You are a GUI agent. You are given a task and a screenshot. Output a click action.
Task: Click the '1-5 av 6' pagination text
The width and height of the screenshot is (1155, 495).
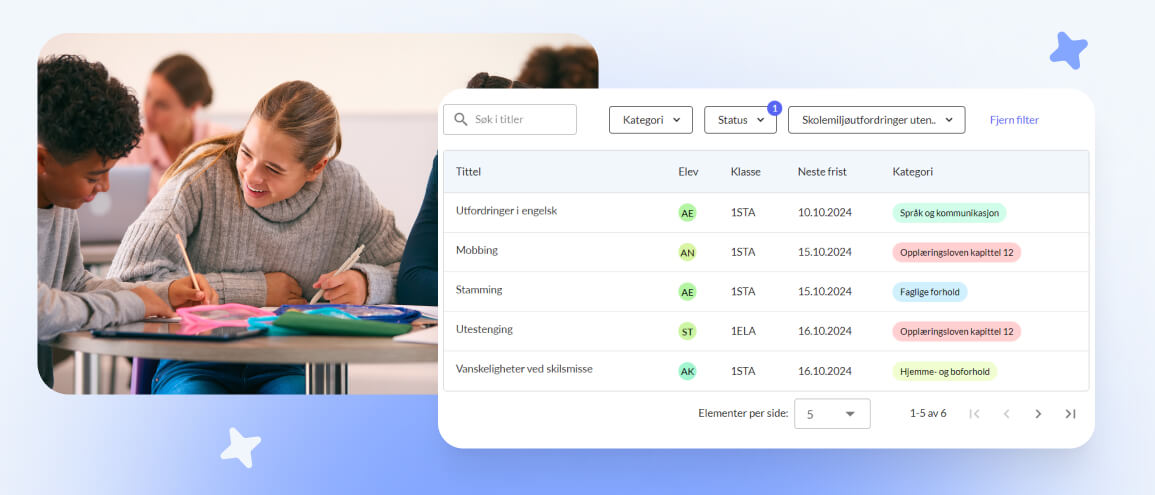928,413
